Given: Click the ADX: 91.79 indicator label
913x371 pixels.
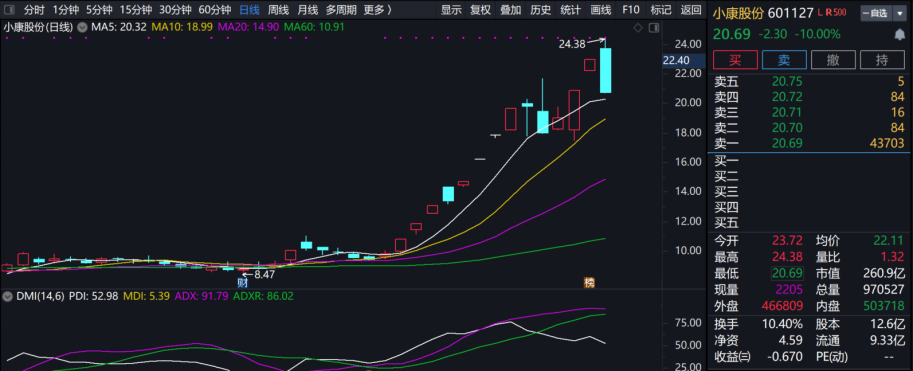Looking at the screenshot, I should pos(200,296).
